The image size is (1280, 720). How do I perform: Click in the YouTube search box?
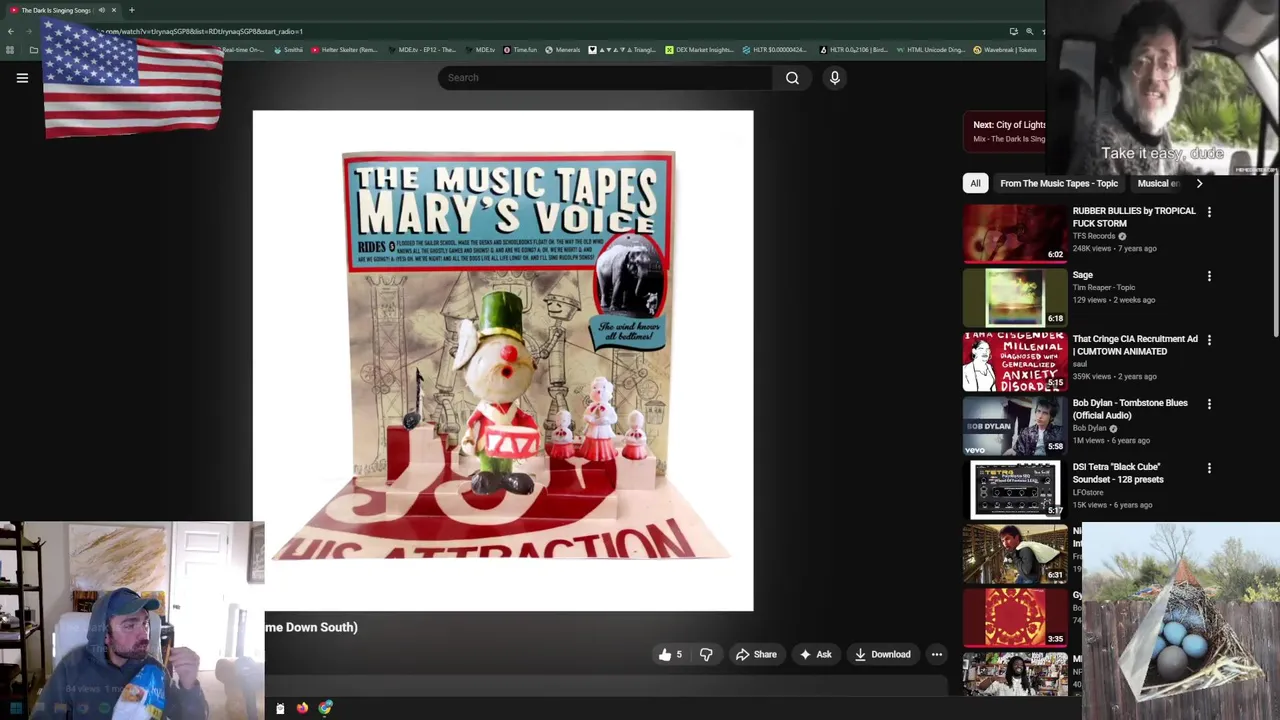[x=605, y=78]
